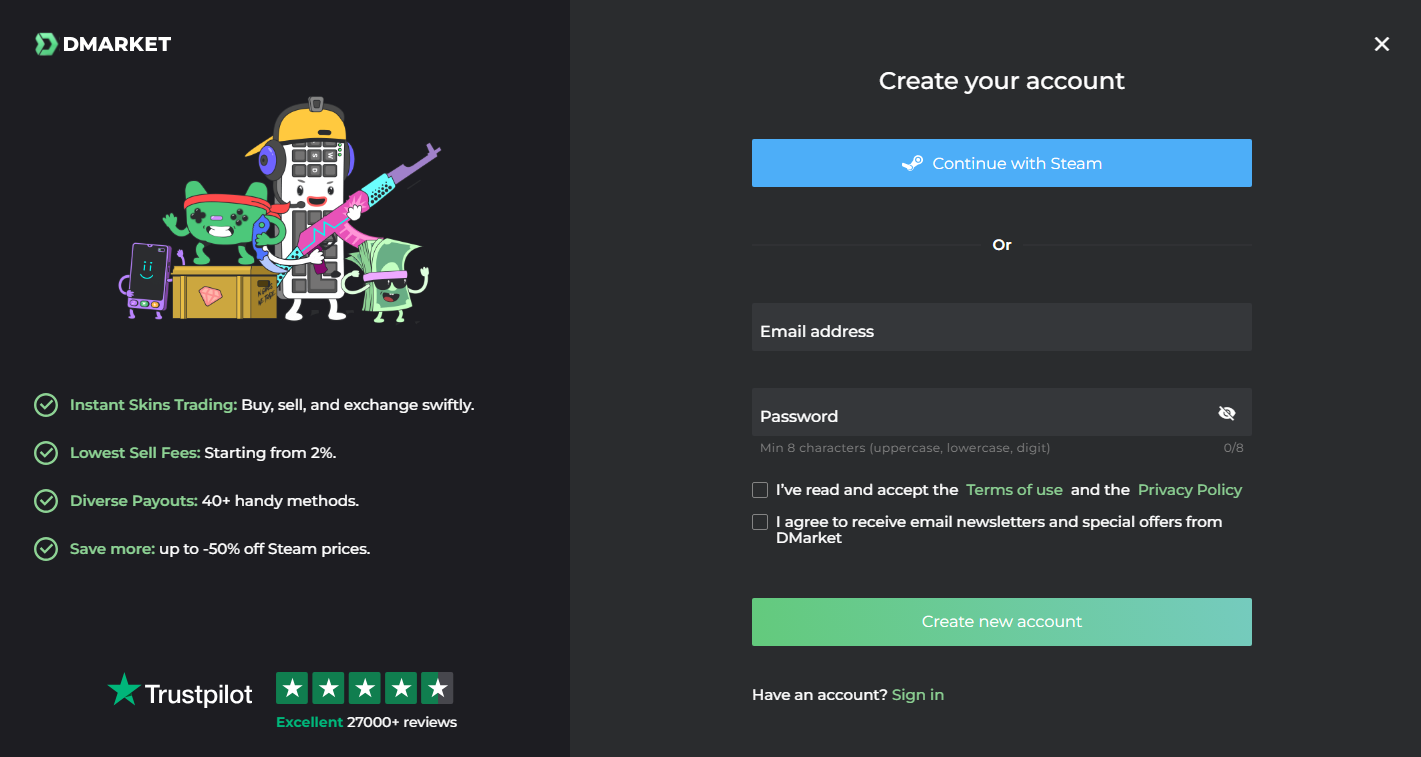
Task: Close the signup dialog with X
Action: 1382,44
